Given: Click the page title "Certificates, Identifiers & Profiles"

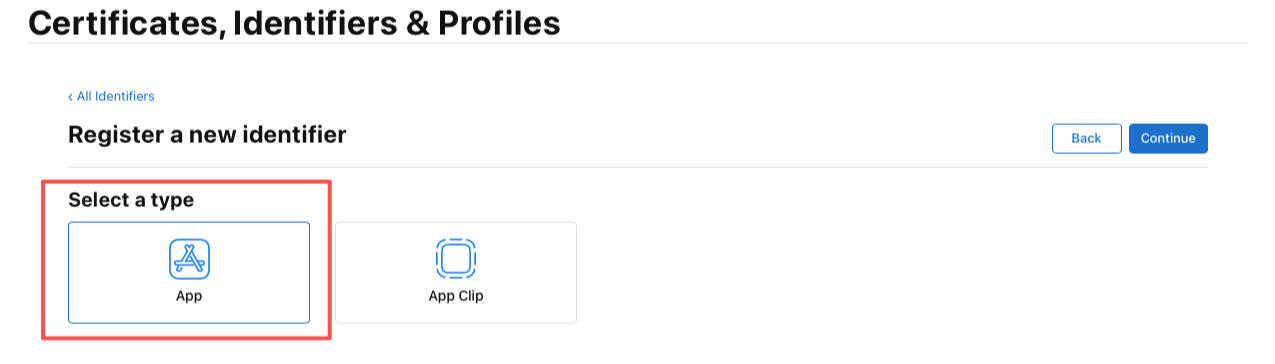Looking at the screenshot, I should [x=294, y=22].
